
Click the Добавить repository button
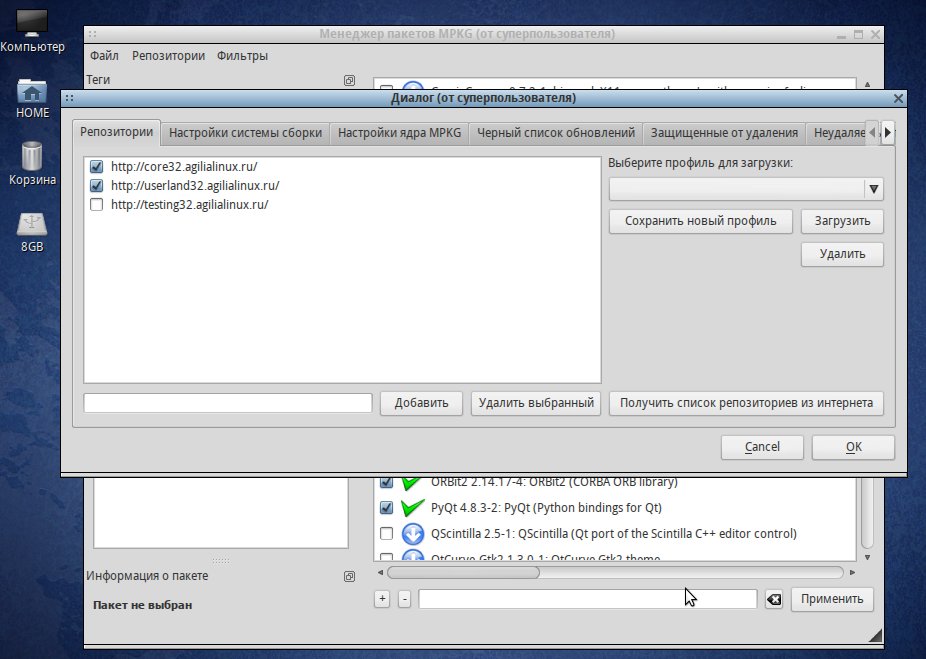coord(421,403)
